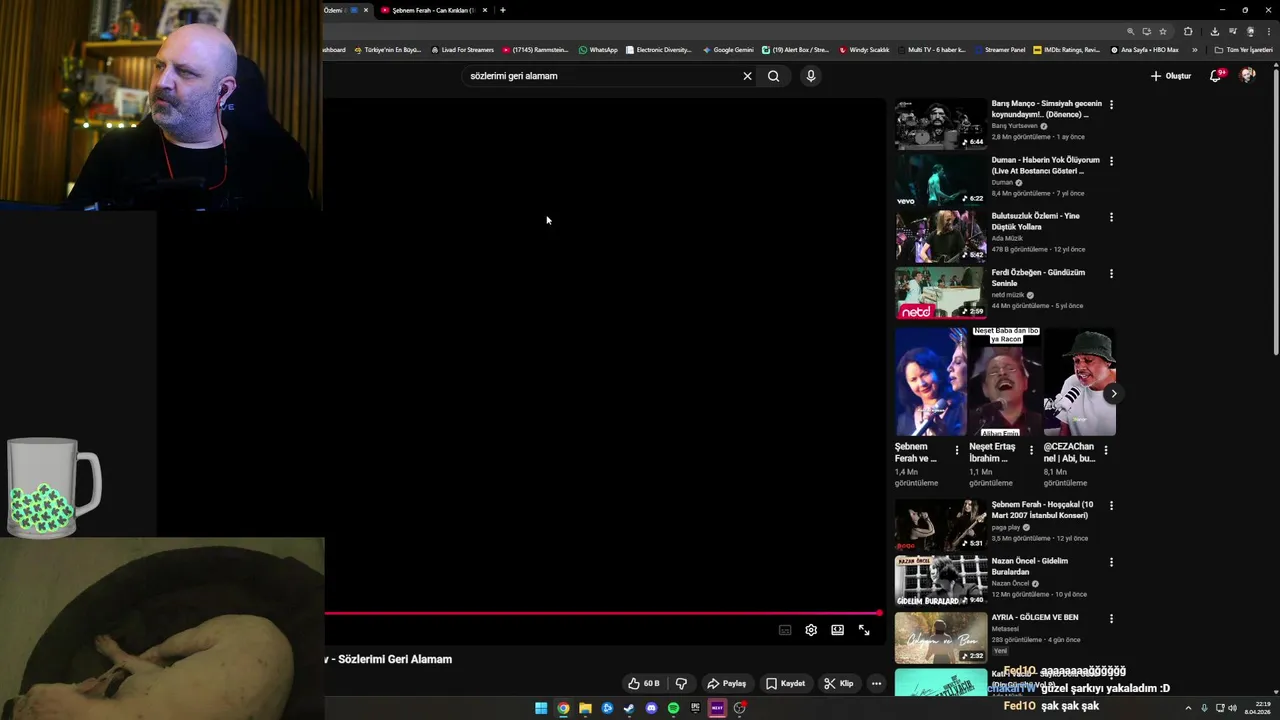Open Streamer Panel bookmark
1280x720 pixels.
[999, 49]
